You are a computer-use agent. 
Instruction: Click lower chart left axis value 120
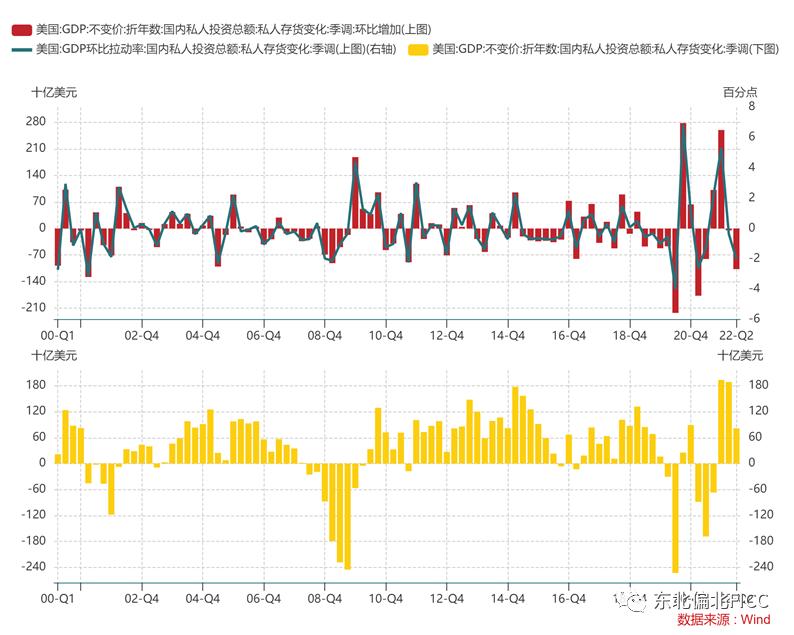tap(35, 411)
